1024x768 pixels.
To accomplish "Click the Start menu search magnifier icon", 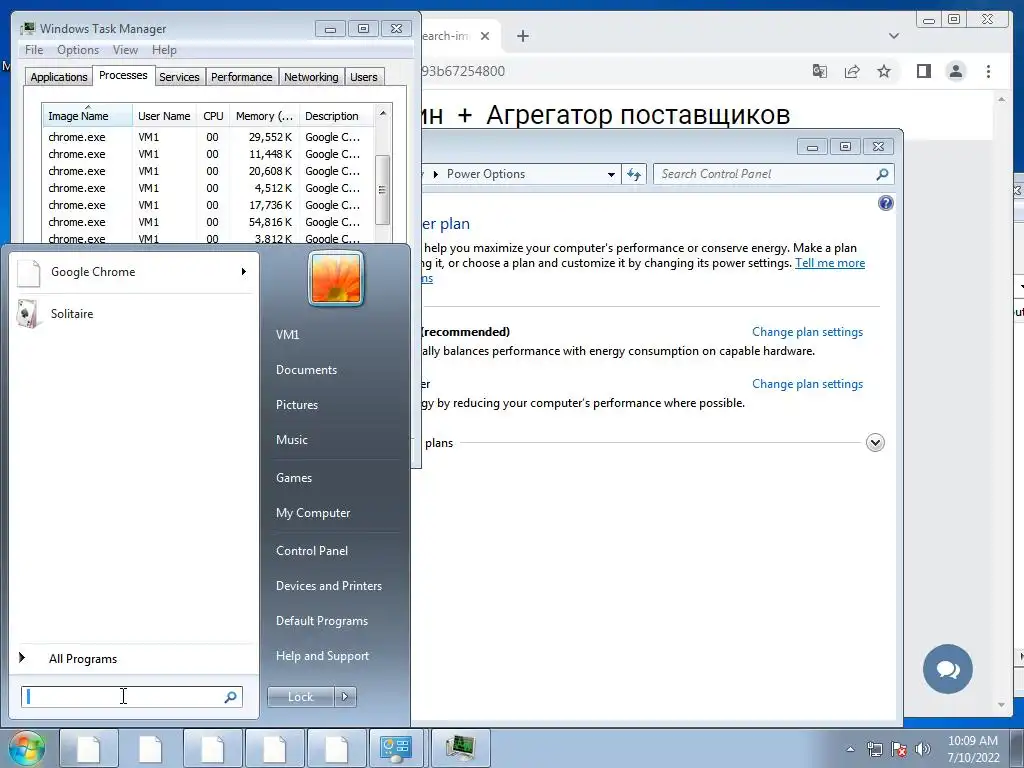I will (231, 697).
